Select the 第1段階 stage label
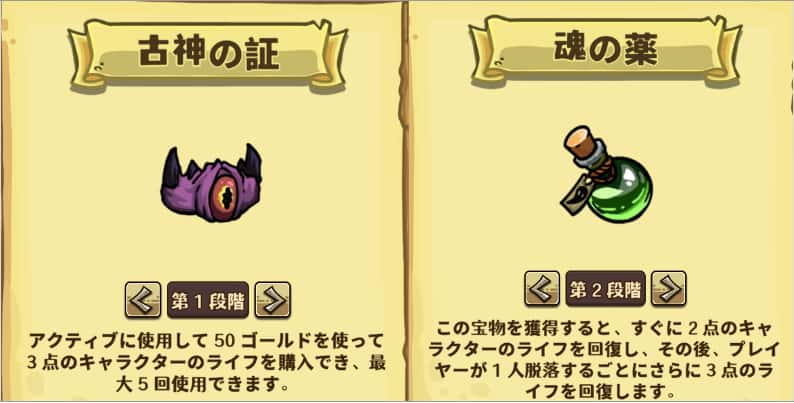Viewport: 794px width, 403px height. pos(208,300)
